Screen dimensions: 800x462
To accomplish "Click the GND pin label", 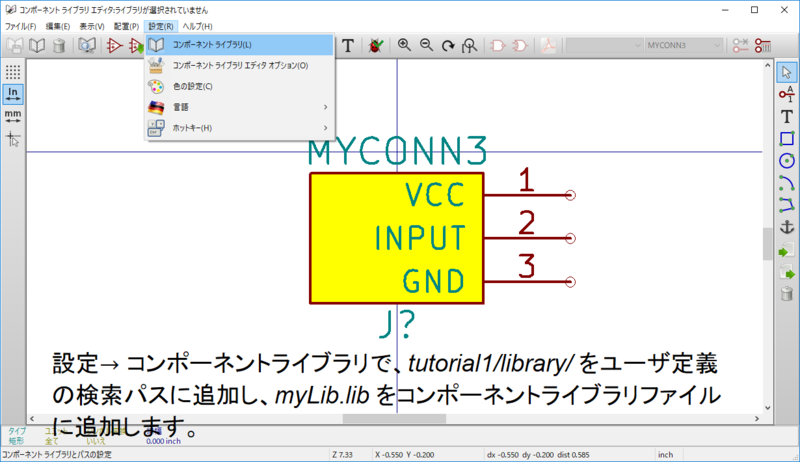I will (434, 281).
